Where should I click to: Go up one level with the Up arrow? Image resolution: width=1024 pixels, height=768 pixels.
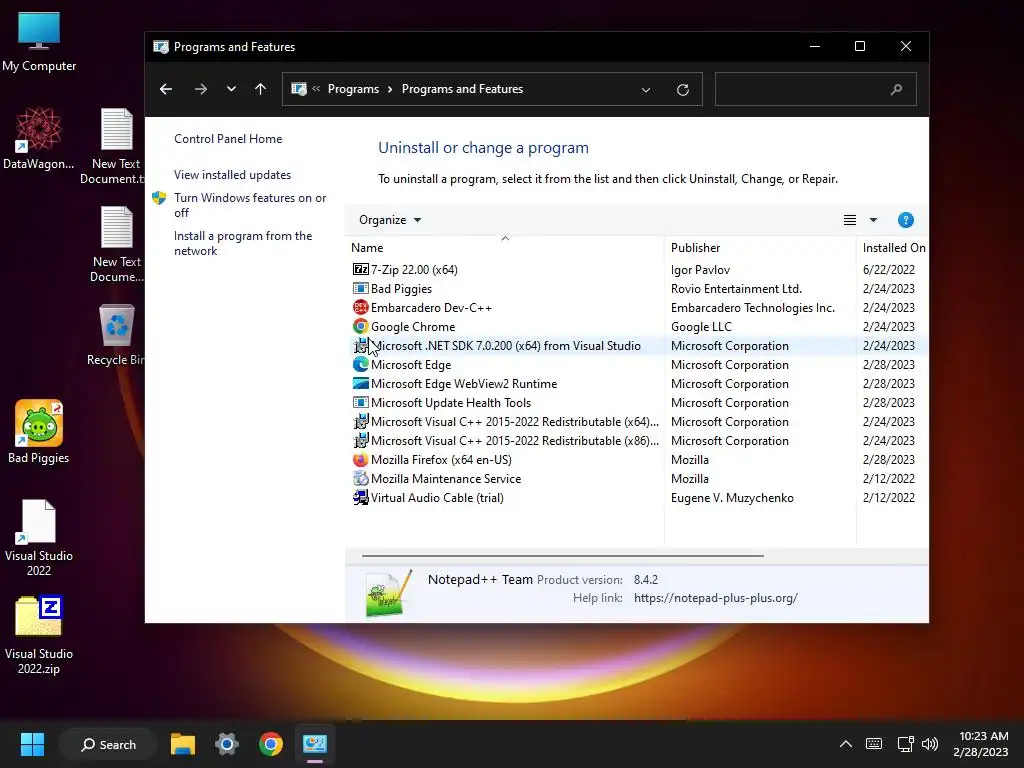point(261,89)
